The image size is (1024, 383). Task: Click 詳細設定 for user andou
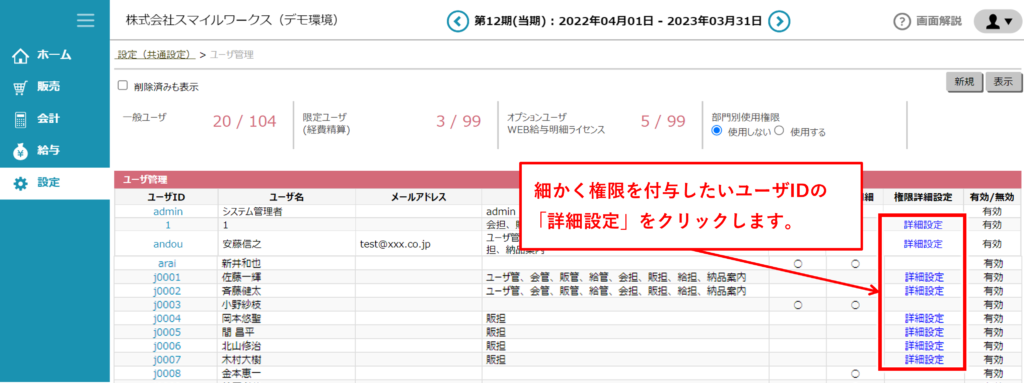[923, 244]
